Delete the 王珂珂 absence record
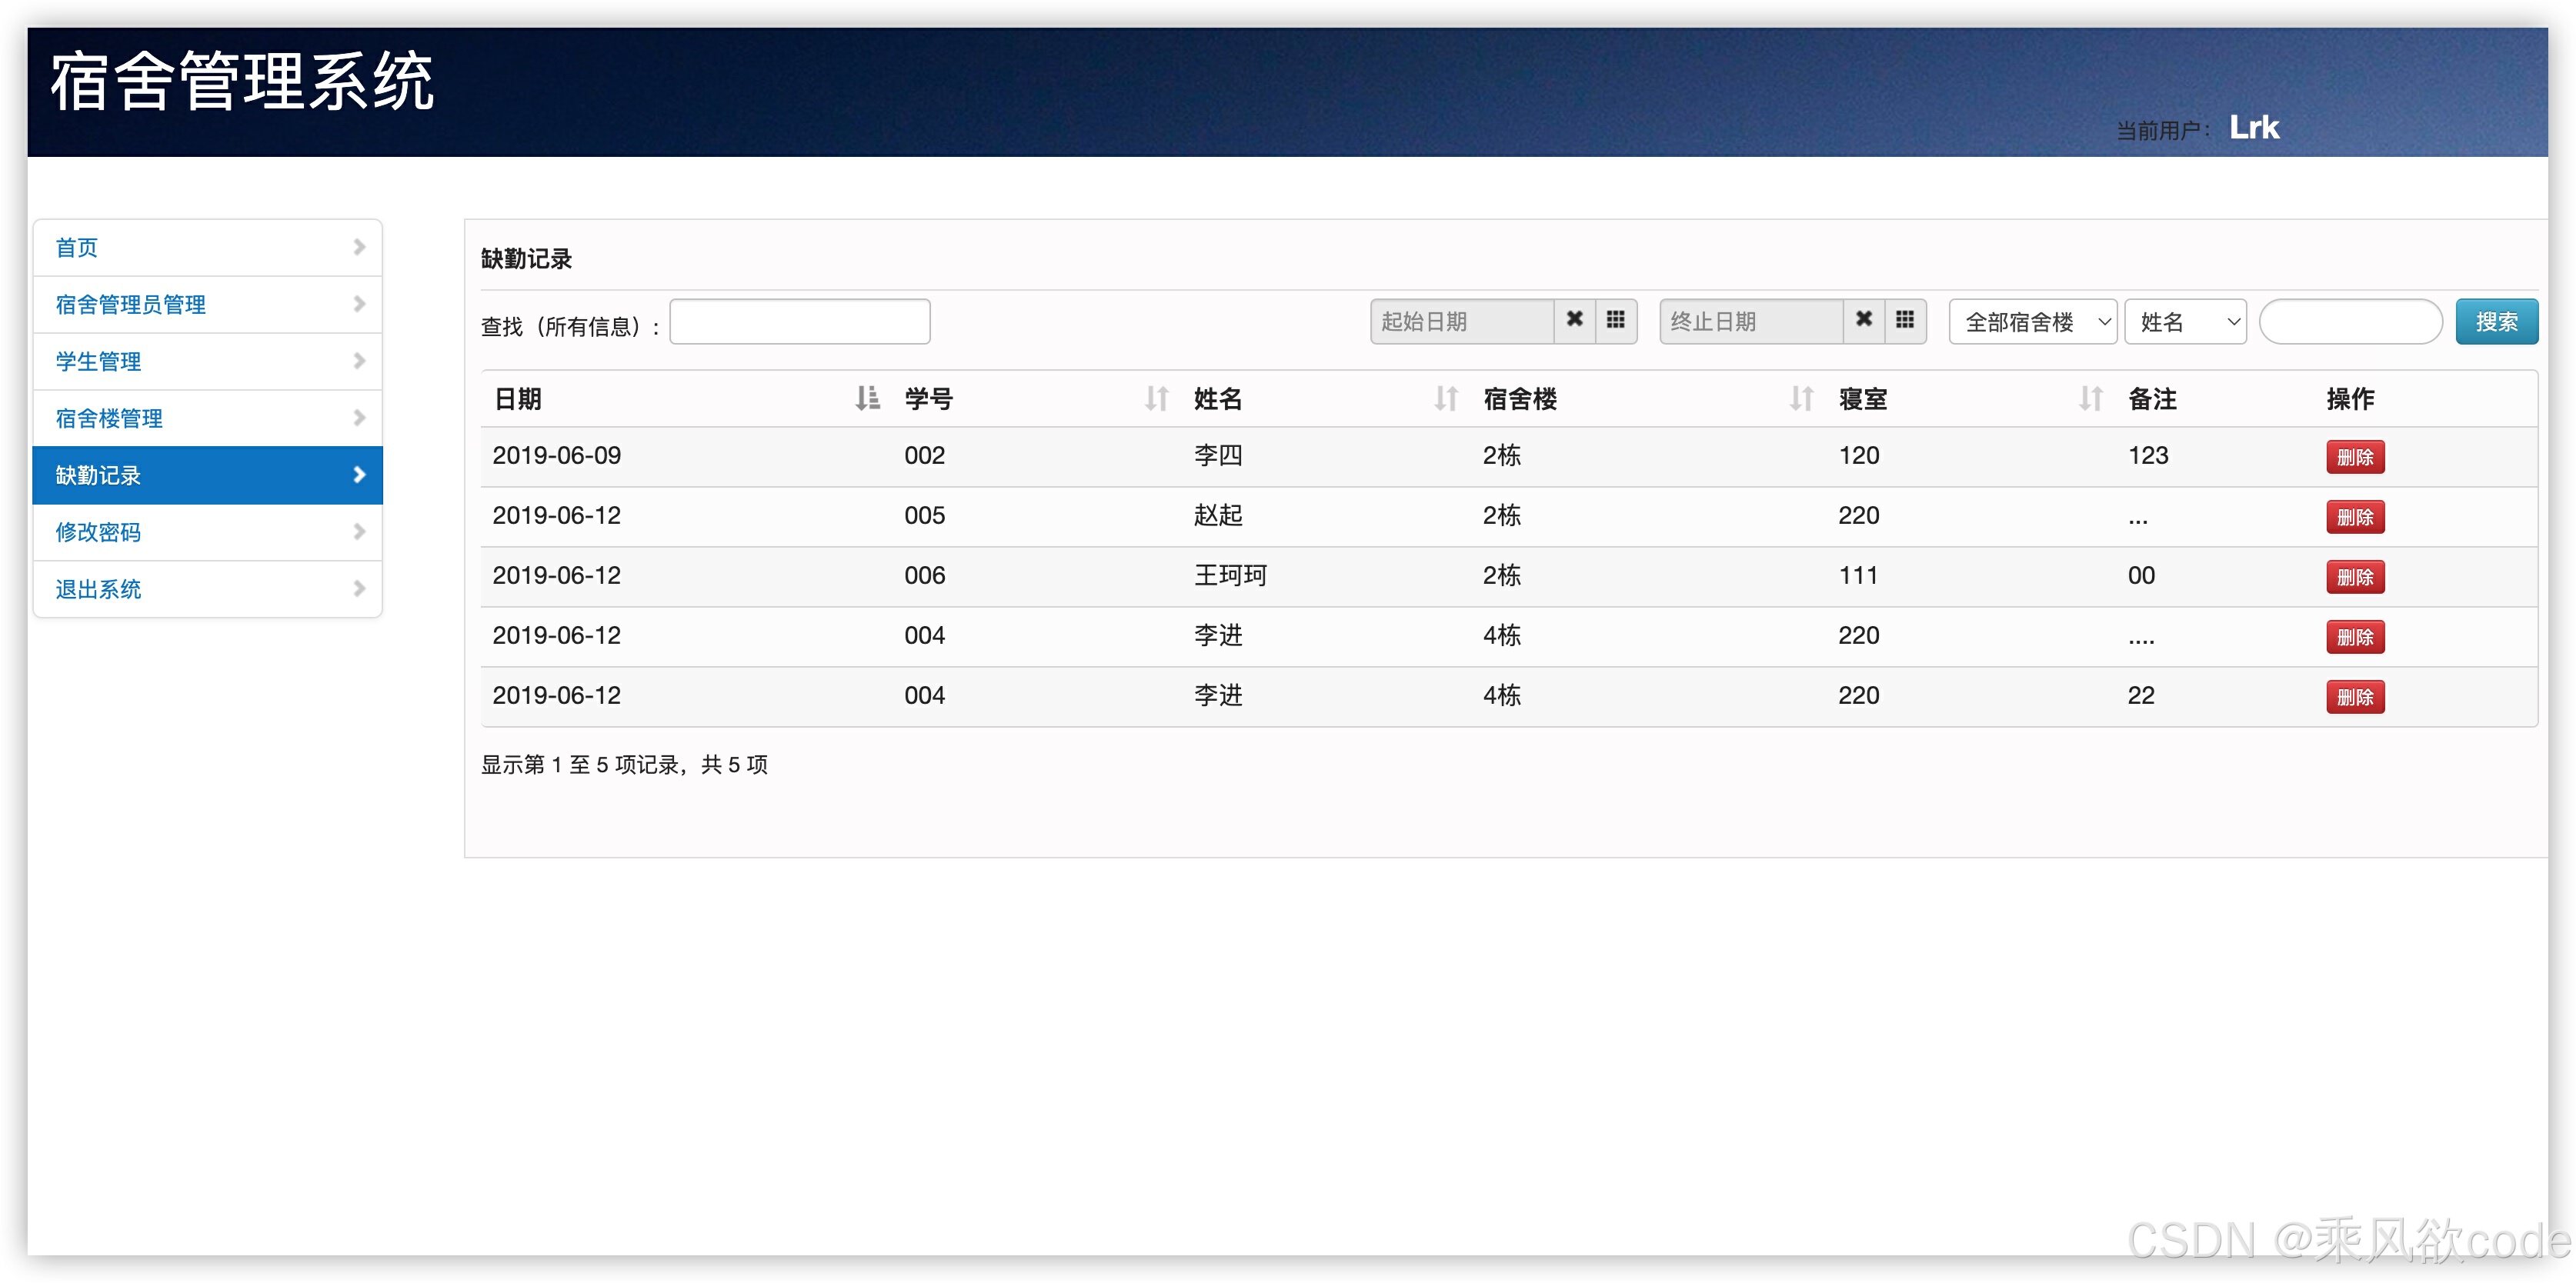Image resolution: width=2576 pixels, height=1283 pixels. (2354, 577)
